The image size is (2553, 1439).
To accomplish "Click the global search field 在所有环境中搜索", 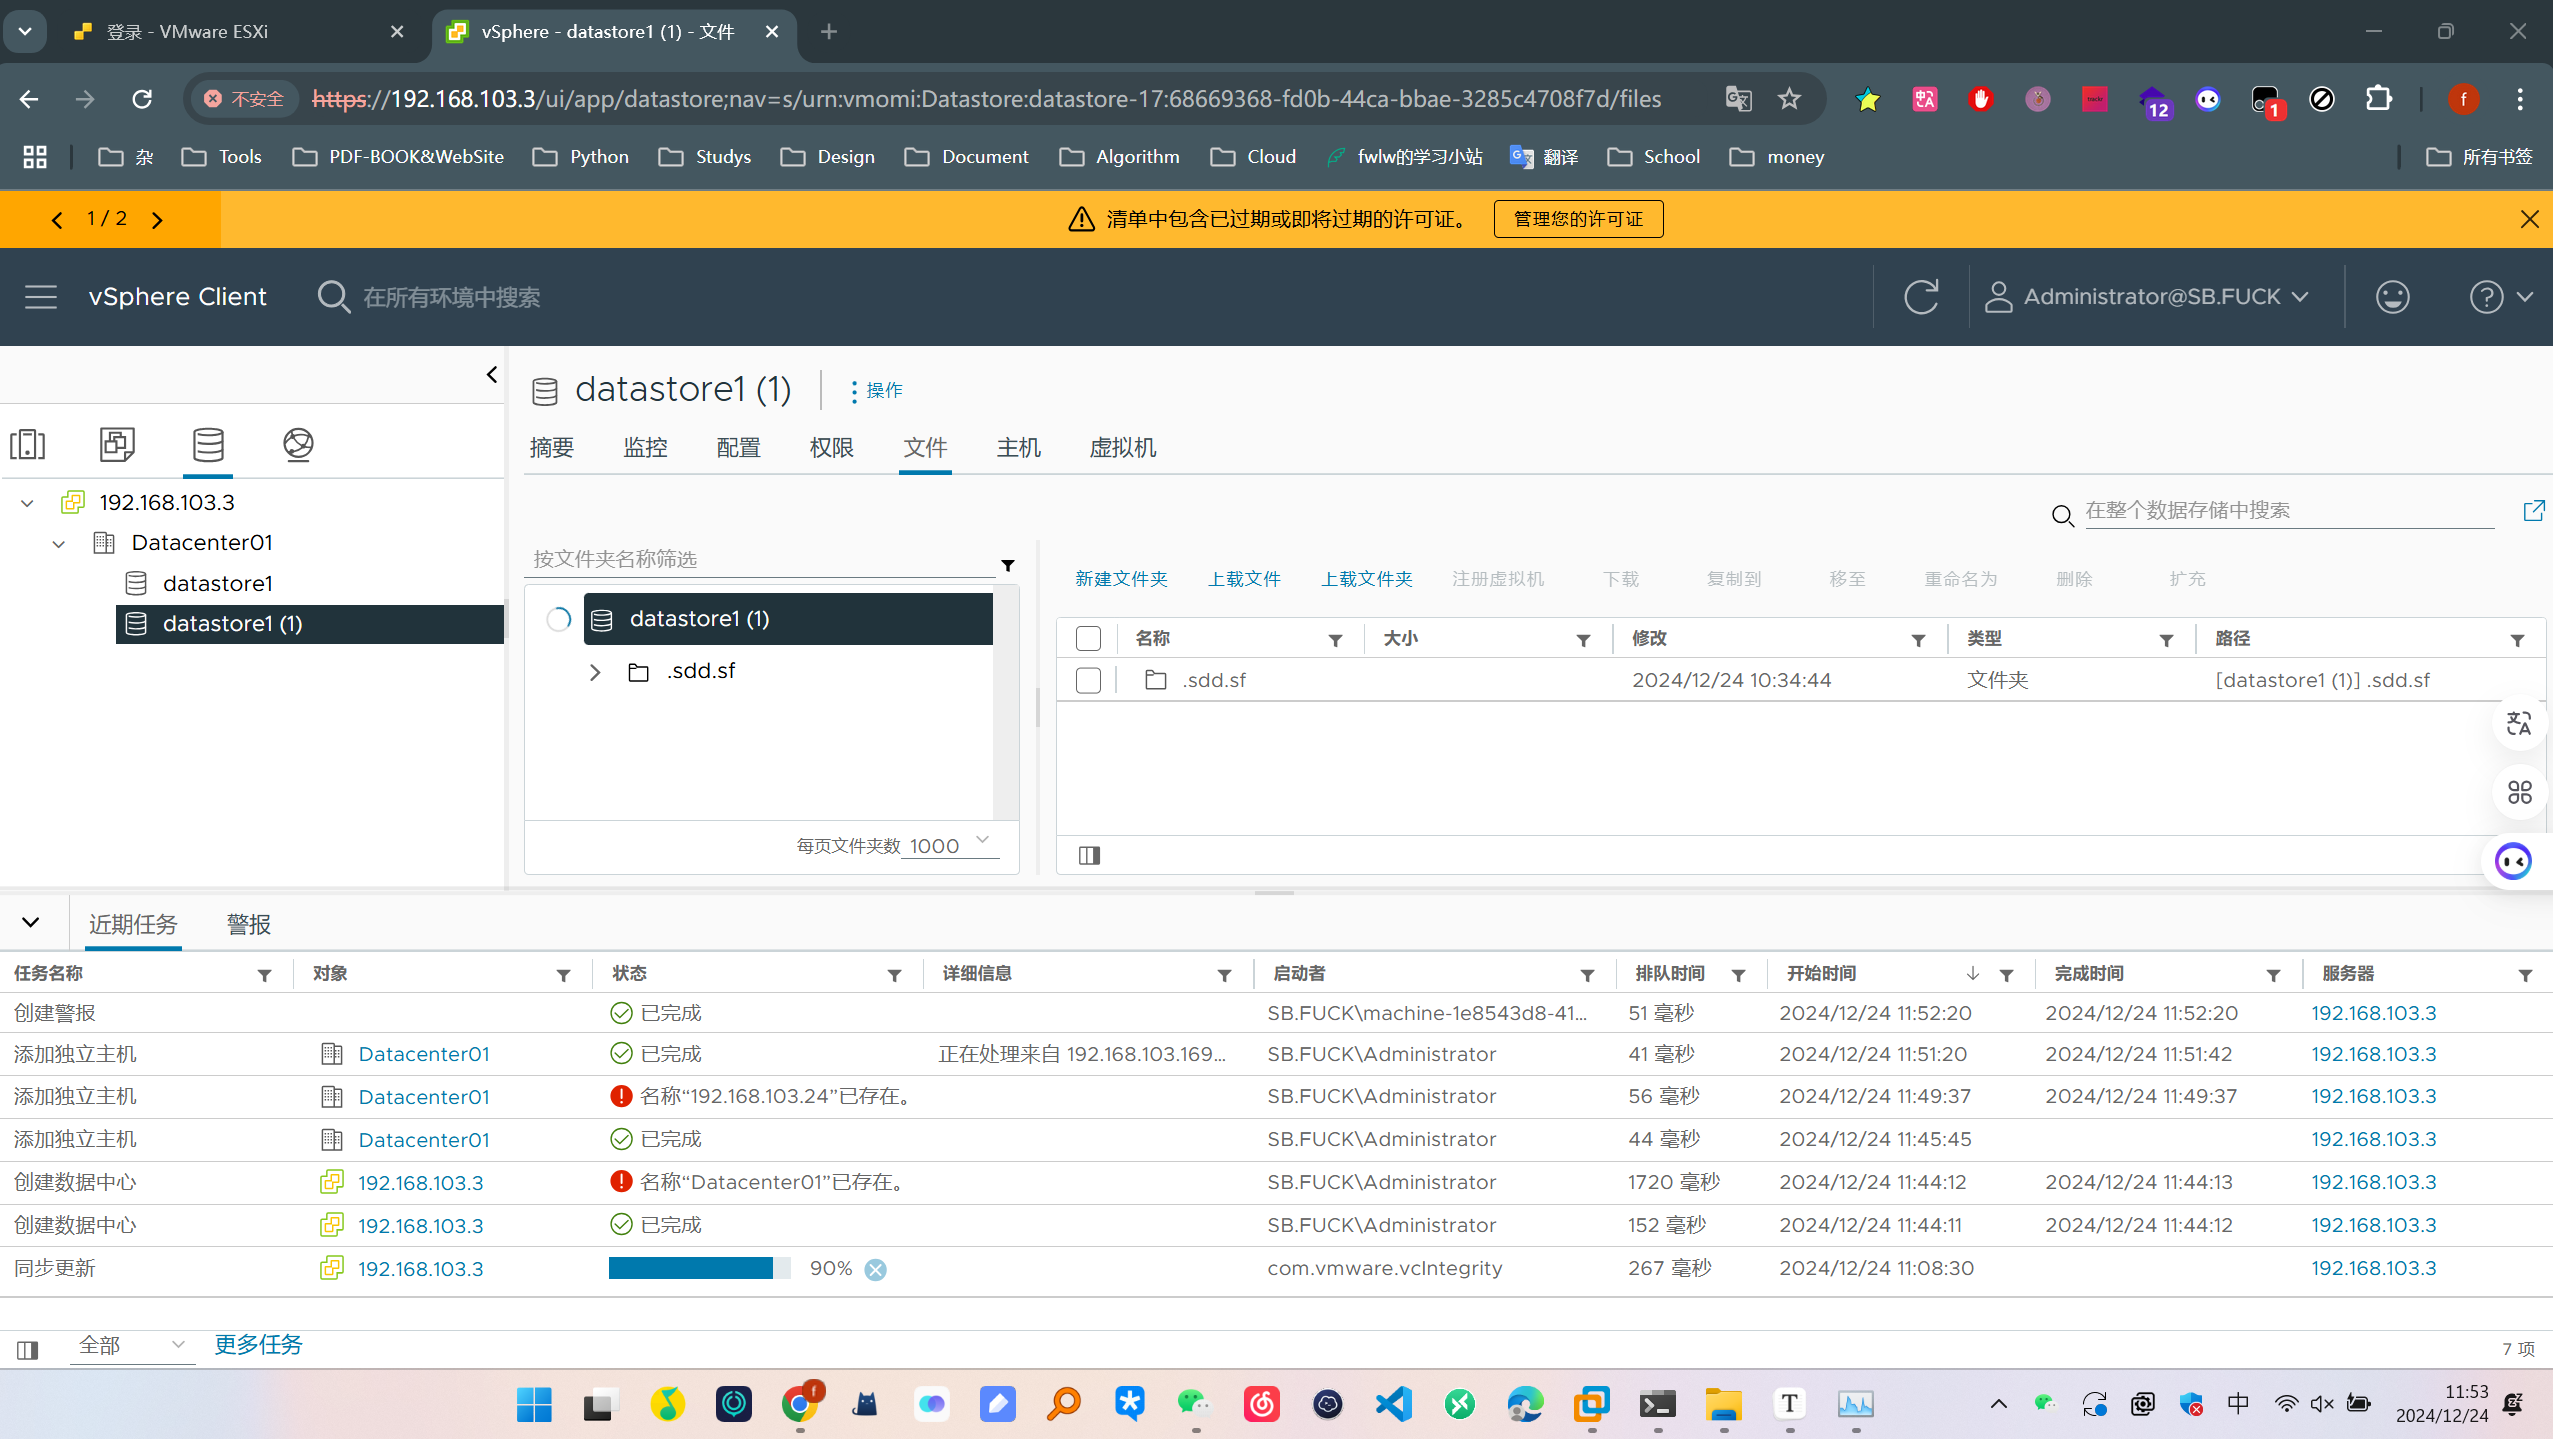I will [x=451, y=297].
